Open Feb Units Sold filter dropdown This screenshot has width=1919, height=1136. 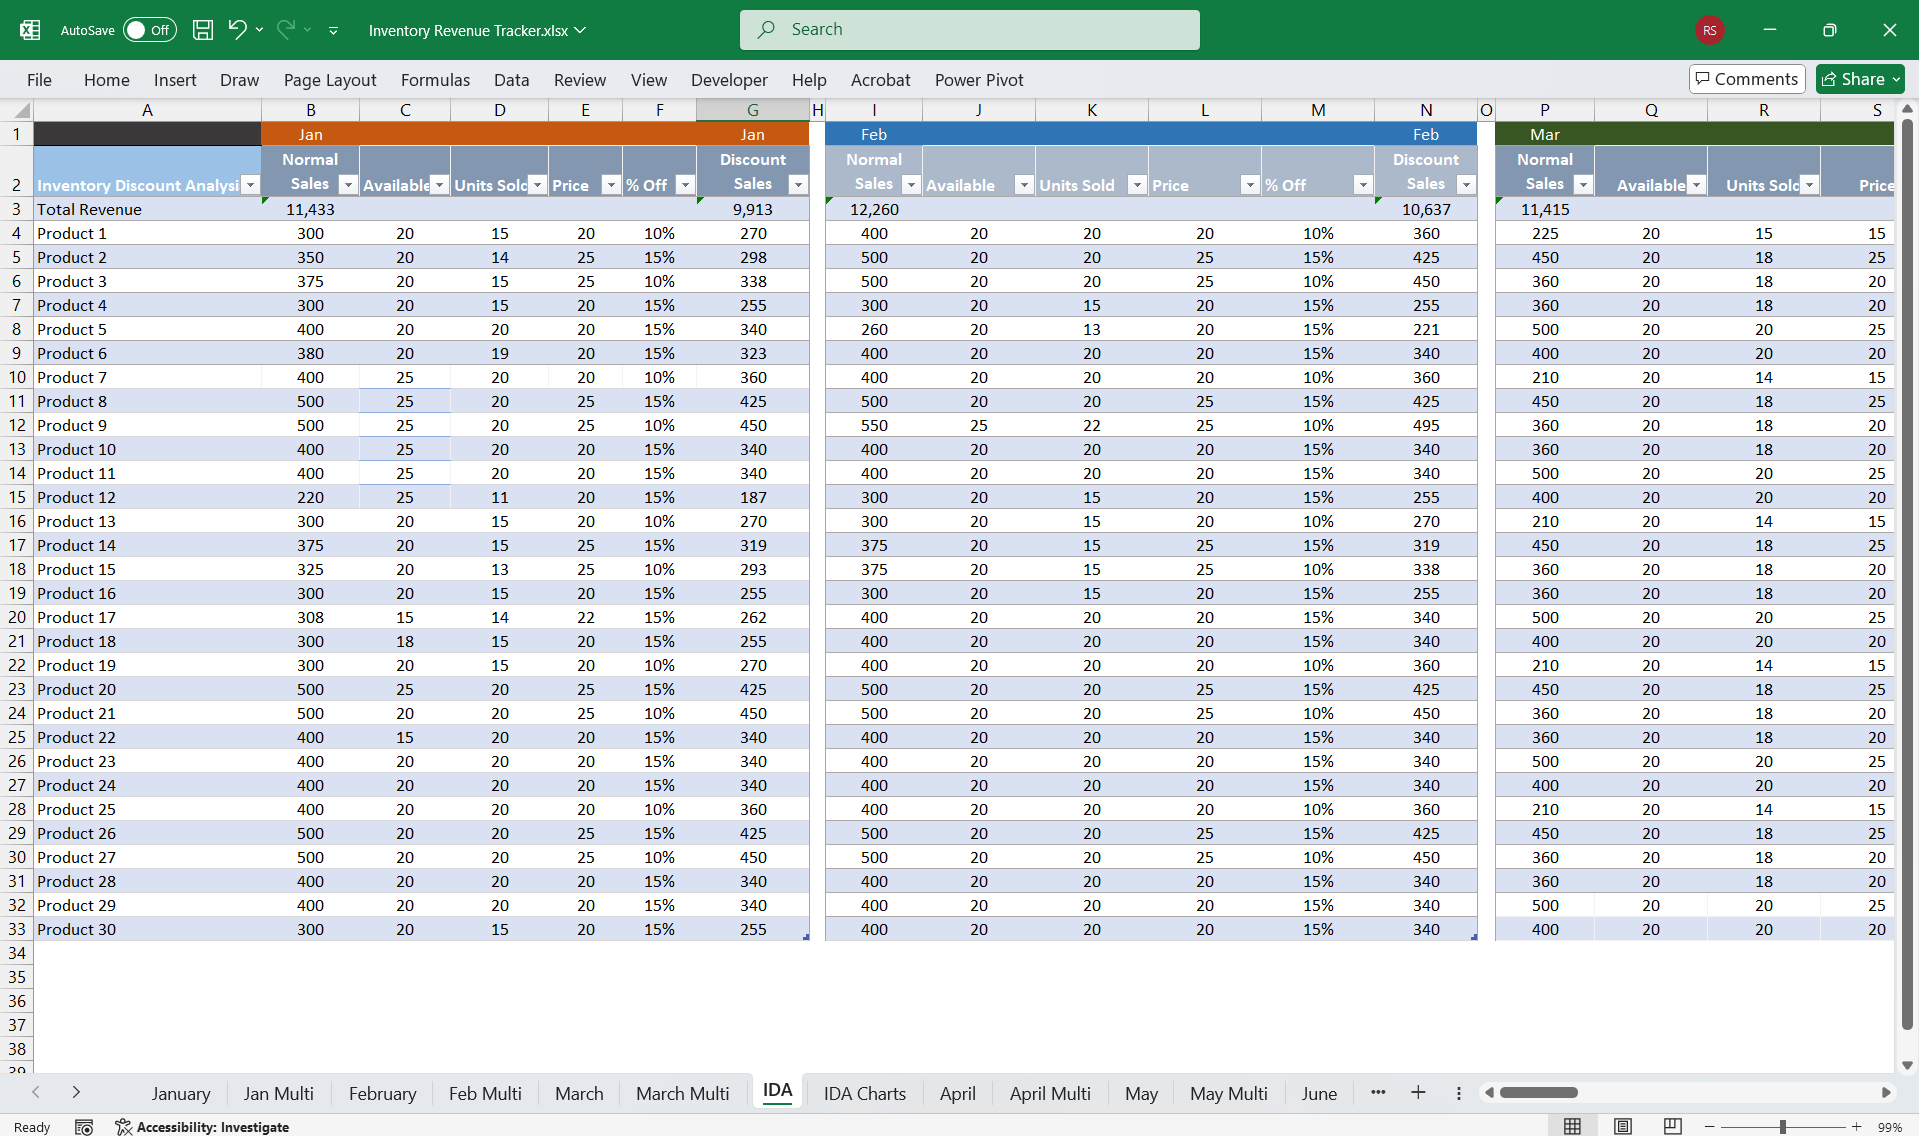[x=1137, y=185]
